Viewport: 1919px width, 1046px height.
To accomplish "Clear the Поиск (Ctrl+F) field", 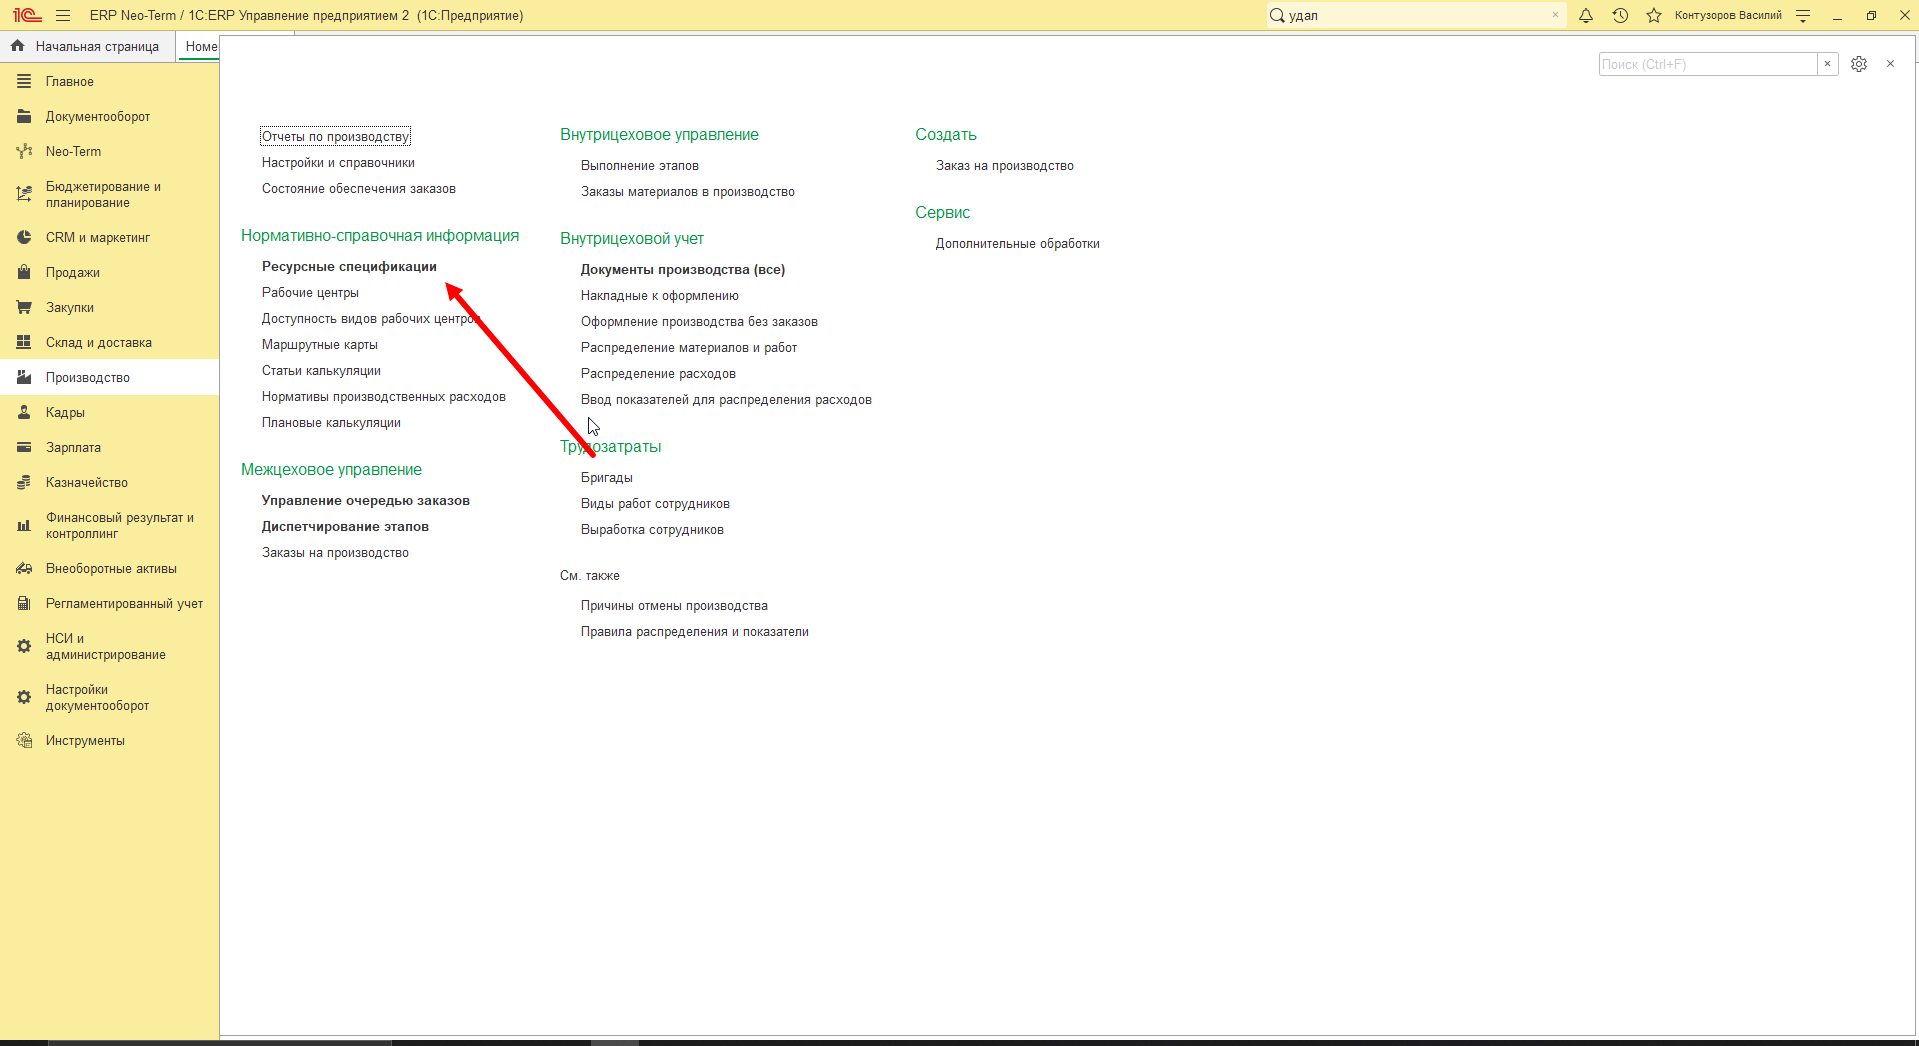I will [x=1827, y=64].
